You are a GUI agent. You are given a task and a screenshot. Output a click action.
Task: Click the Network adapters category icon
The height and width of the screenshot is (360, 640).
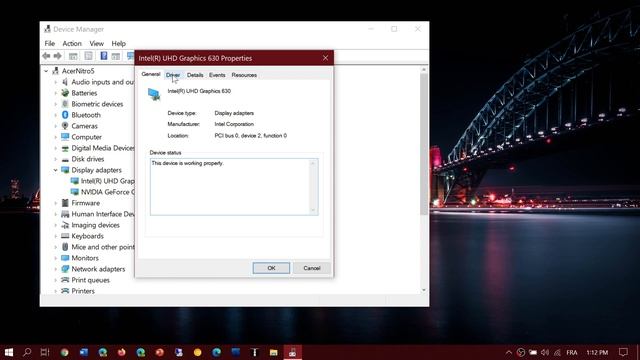coord(65,269)
